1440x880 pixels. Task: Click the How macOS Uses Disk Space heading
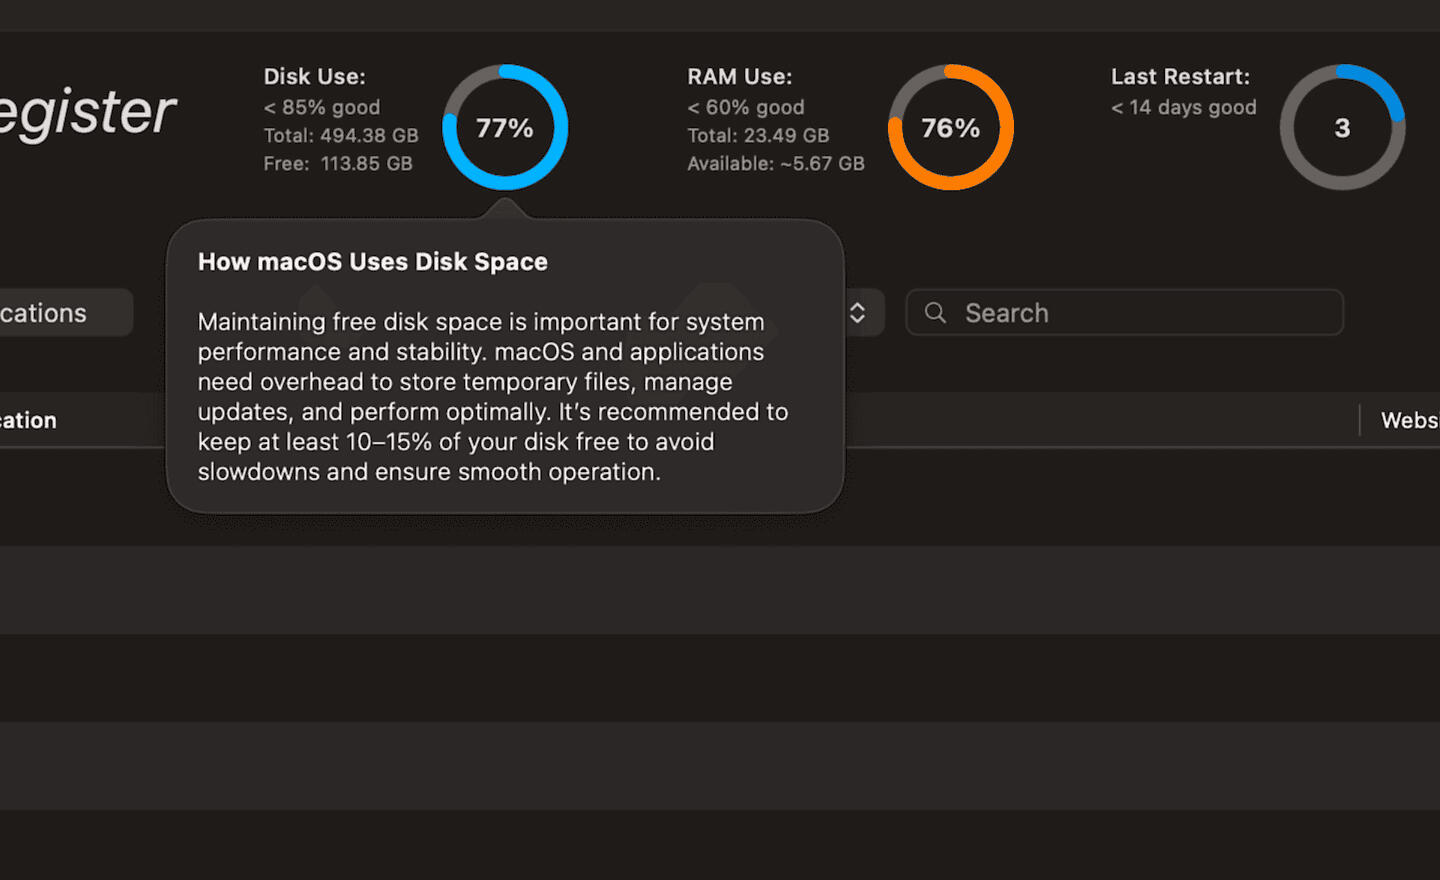coord(372,262)
